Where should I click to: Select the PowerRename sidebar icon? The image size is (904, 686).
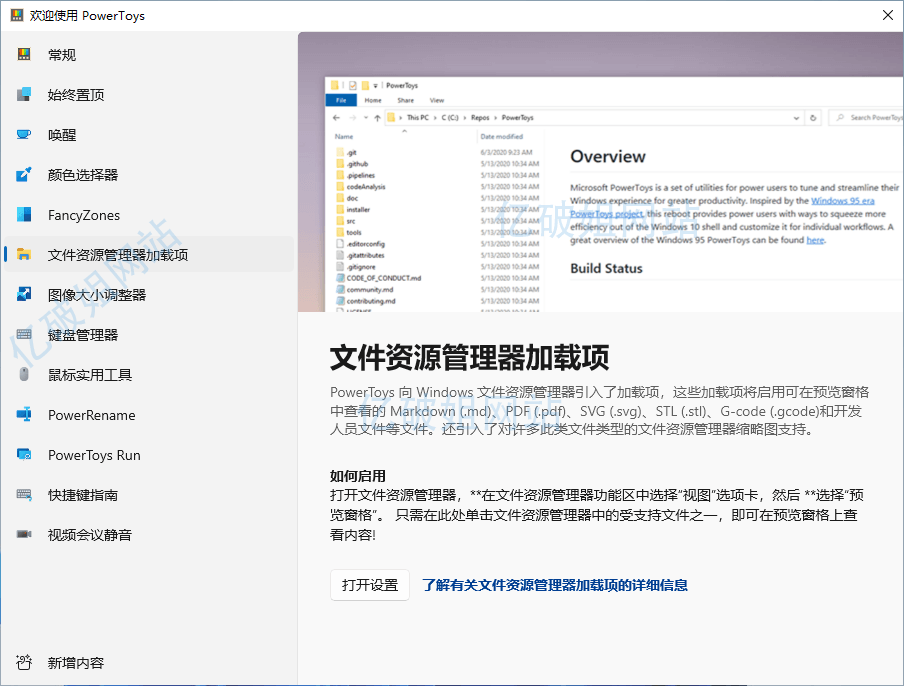coord(24,415)
